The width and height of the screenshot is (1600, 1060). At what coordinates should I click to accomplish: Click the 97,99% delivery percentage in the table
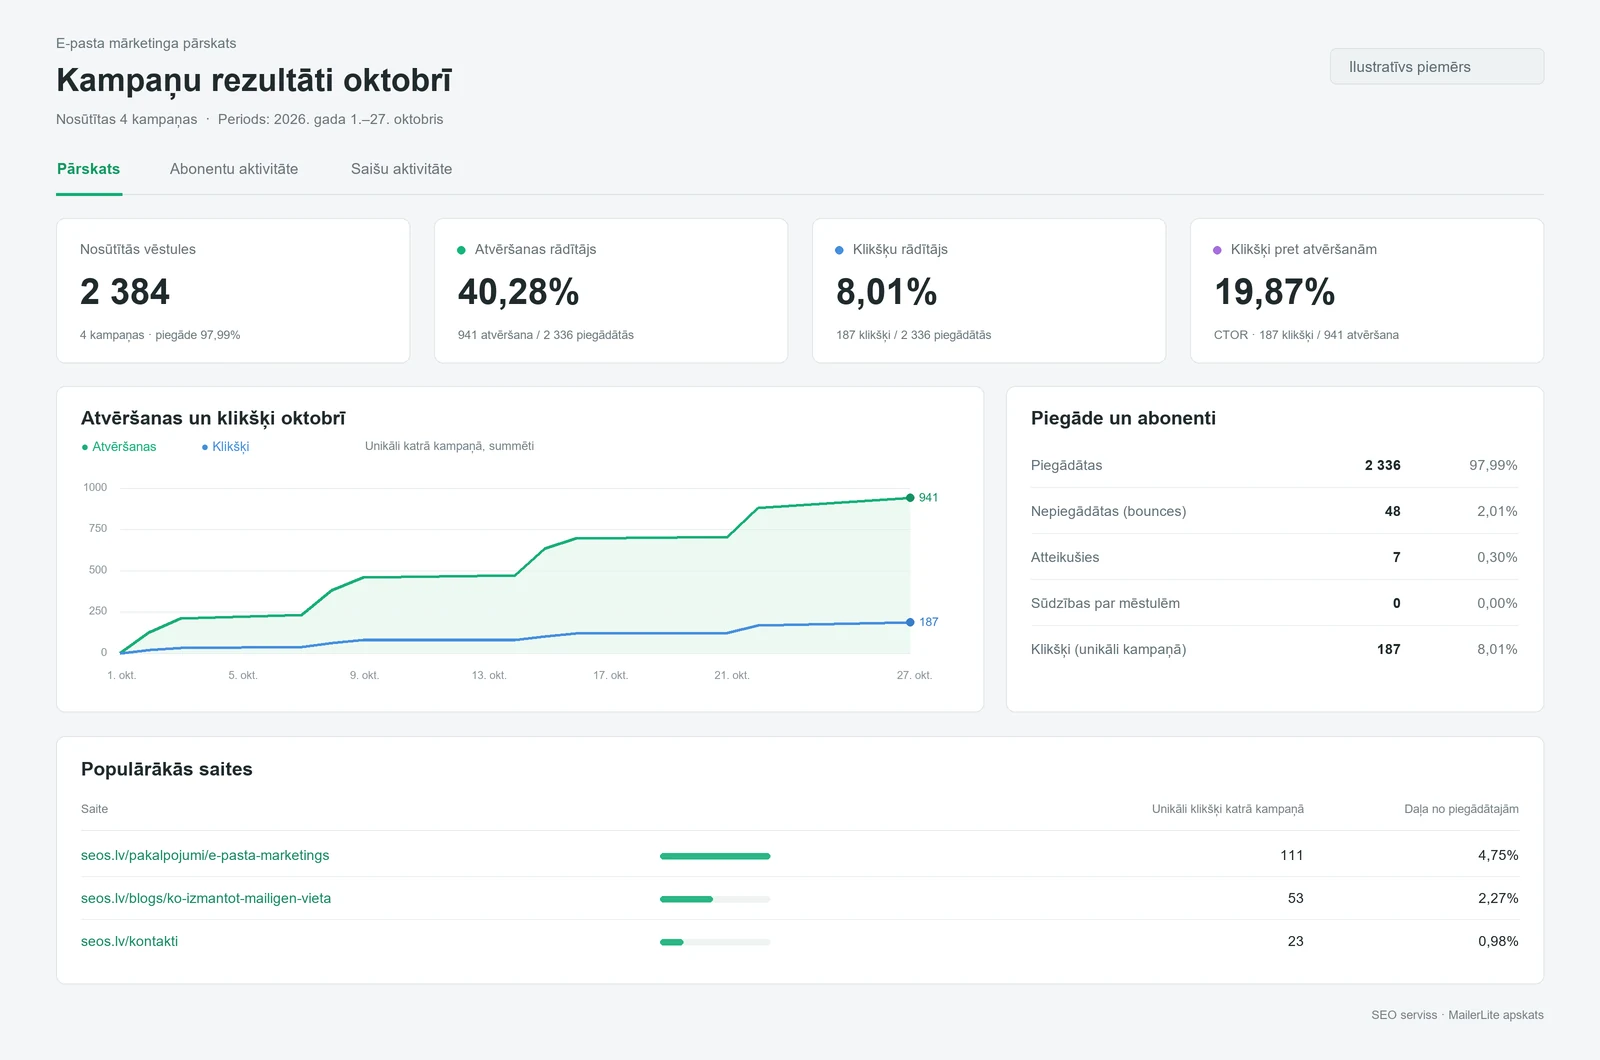pos(1493,465)
